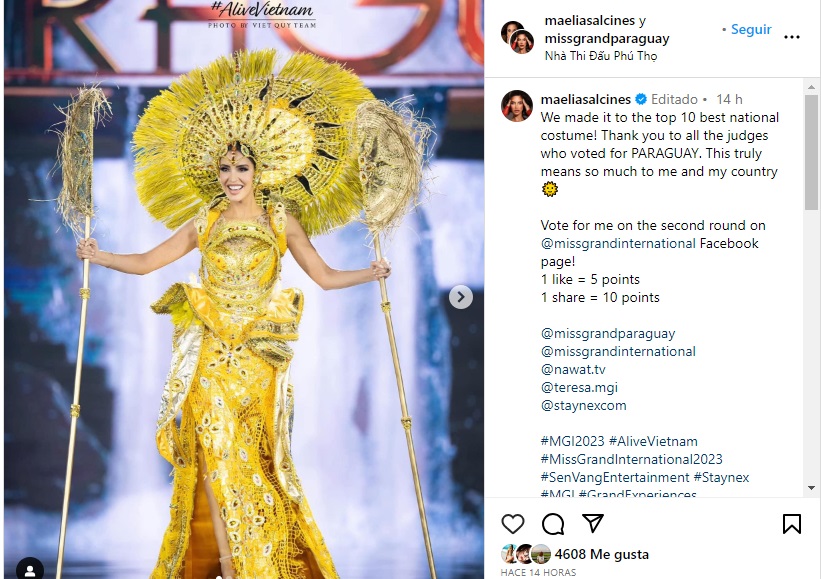Click the caption panel scrollbar thumb
The height and width of the screenshot is (579, 821).
811,152
